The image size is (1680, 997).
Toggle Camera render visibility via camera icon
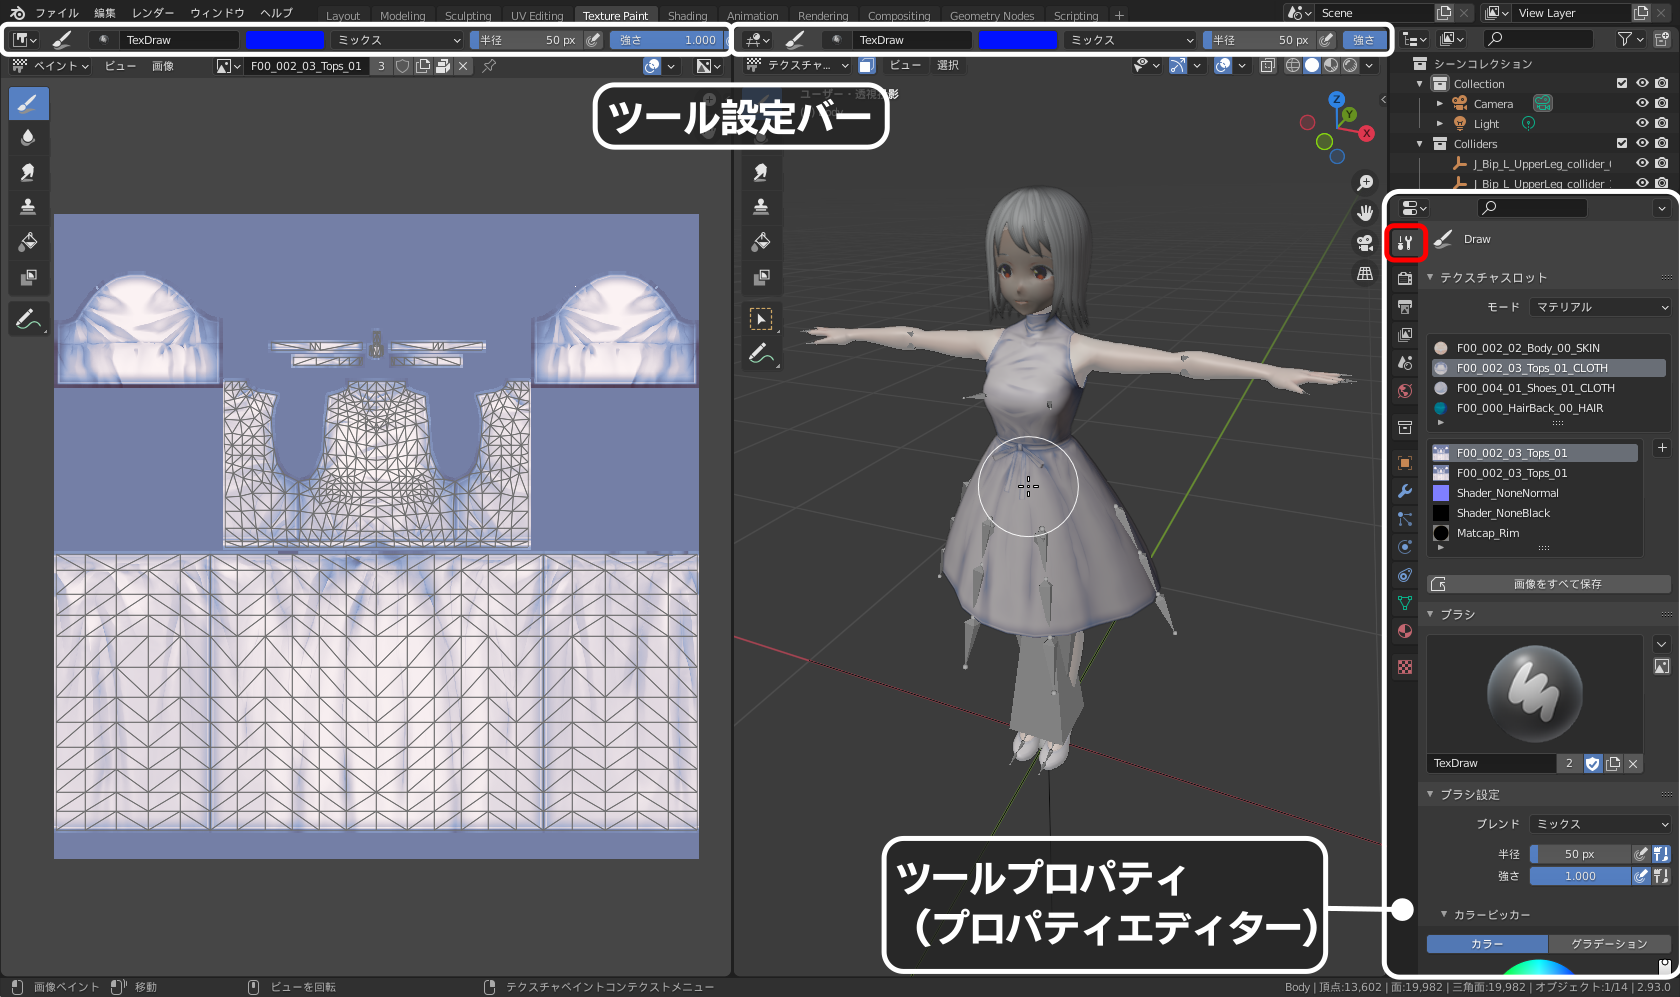click(x=1662, y=103)
